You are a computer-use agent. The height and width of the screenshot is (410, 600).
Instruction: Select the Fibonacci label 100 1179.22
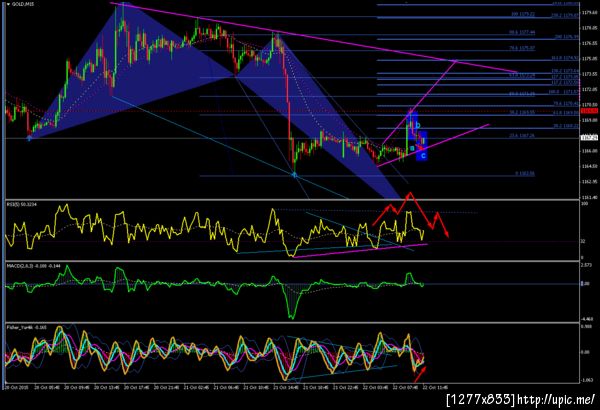tap(523, 14)
